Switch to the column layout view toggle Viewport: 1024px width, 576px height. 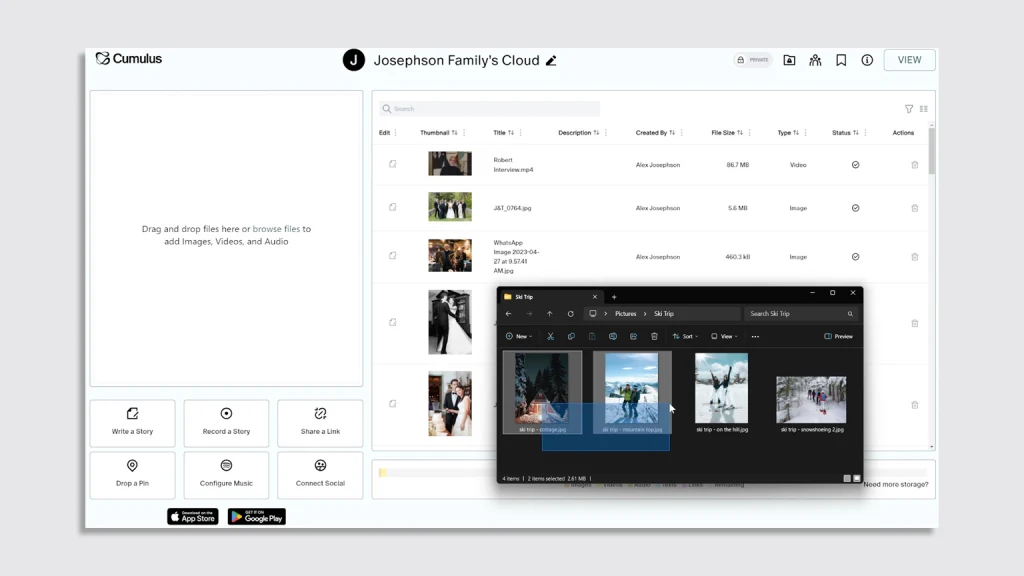point(924,109)
